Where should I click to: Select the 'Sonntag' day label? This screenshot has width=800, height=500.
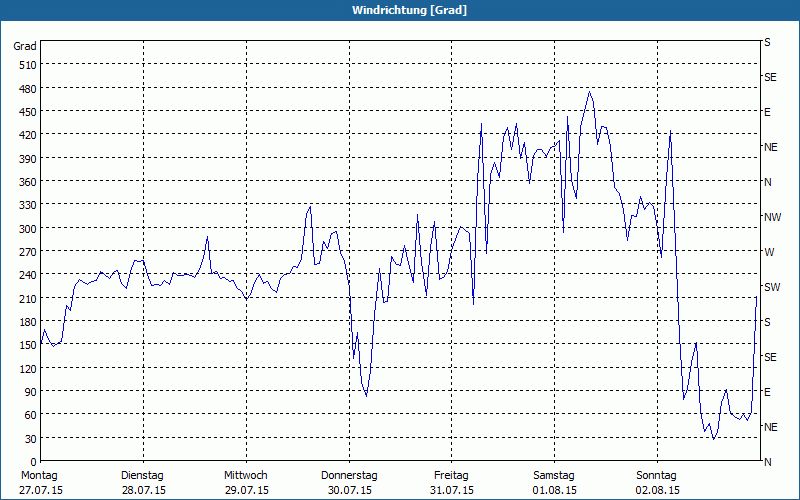click(x=657, y=476)
